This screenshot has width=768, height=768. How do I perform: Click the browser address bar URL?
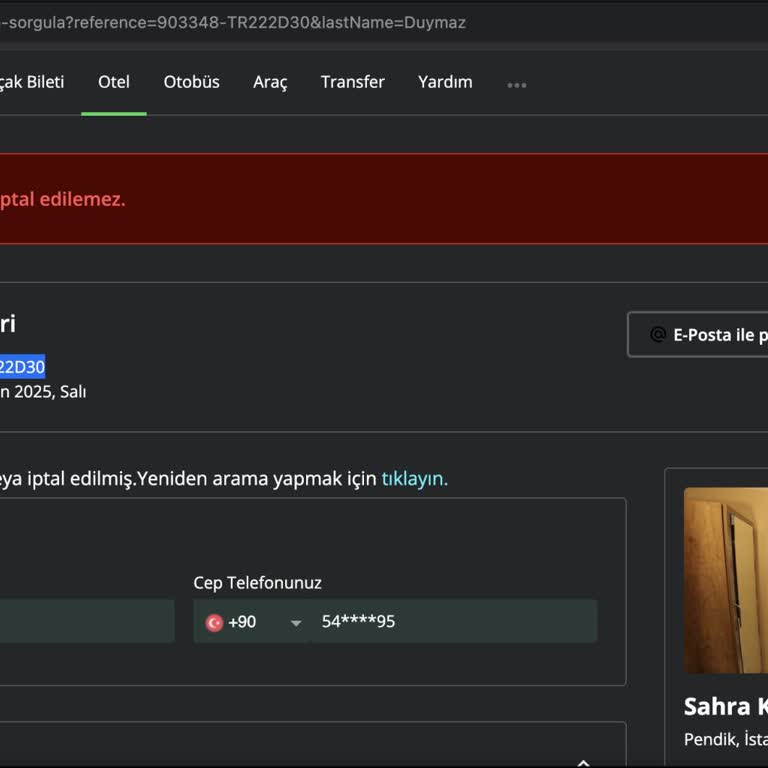pyautogui.click(x=233, y=22)
